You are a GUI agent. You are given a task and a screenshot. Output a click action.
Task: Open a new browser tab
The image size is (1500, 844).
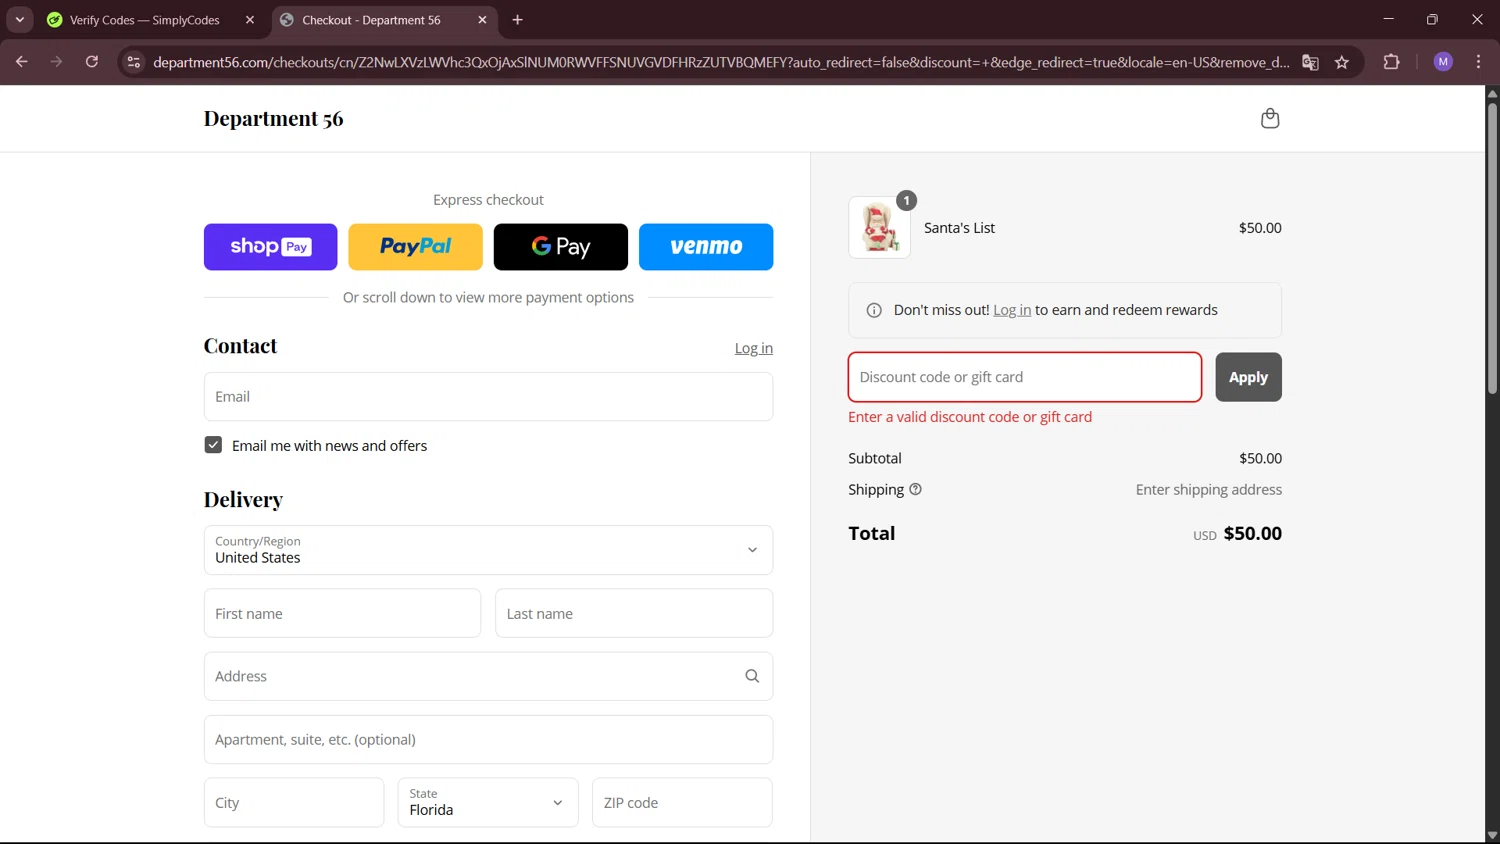pos(517,20)
